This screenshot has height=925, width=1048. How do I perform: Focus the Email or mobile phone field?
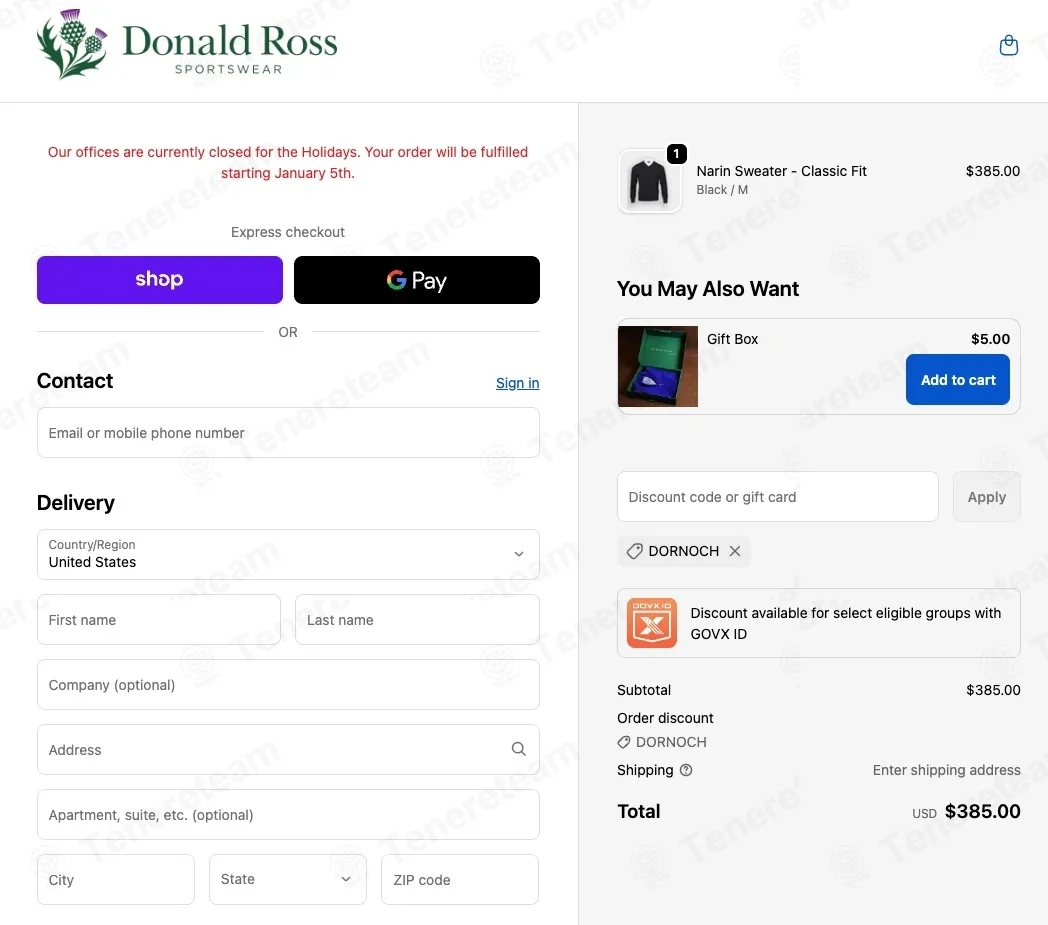(x=288, y=432)
